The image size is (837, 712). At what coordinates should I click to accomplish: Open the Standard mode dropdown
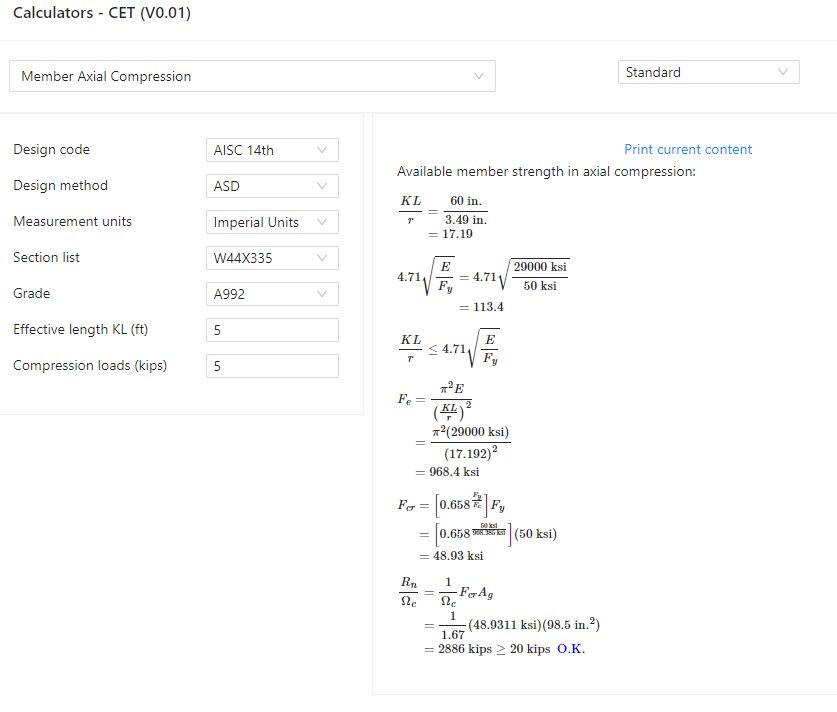(x=708, y=72)
